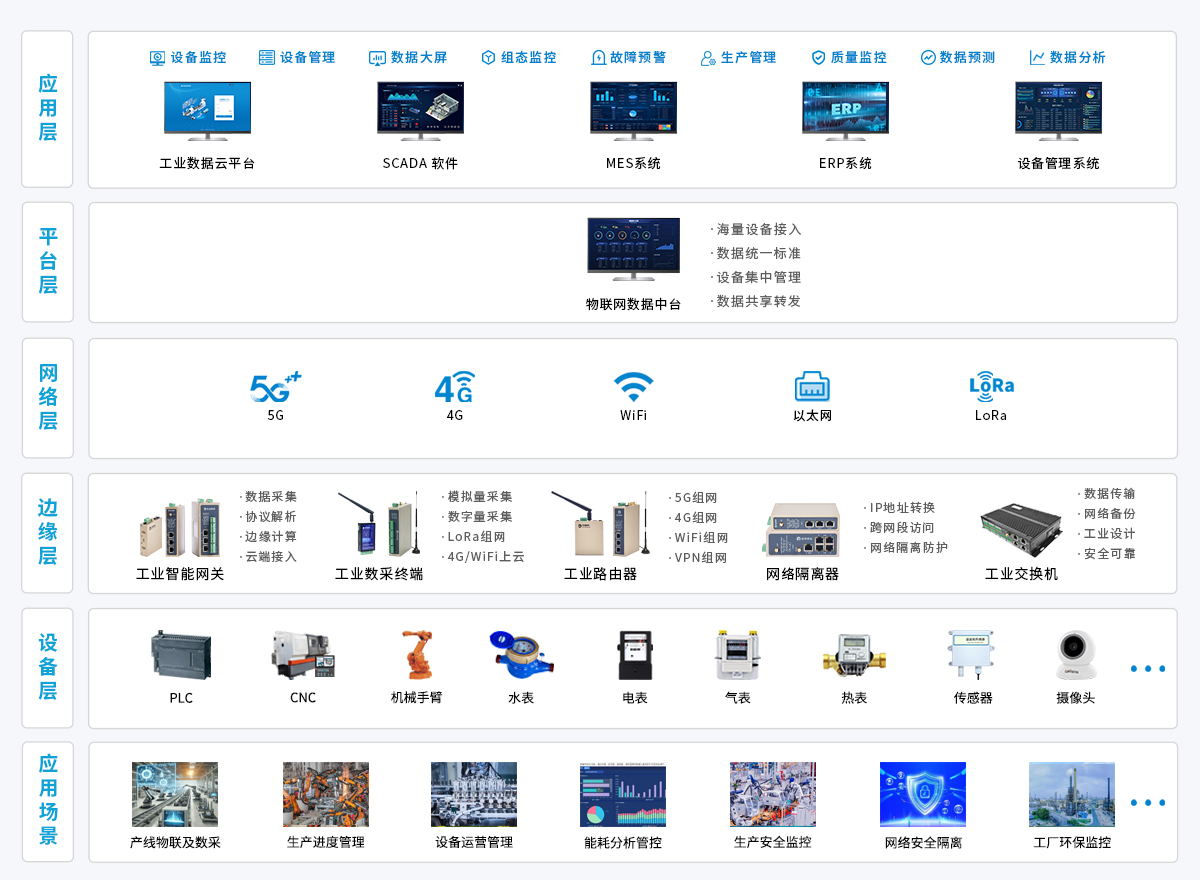
Task: Click the LoRa network icon
Action: [x=991, y=385]
